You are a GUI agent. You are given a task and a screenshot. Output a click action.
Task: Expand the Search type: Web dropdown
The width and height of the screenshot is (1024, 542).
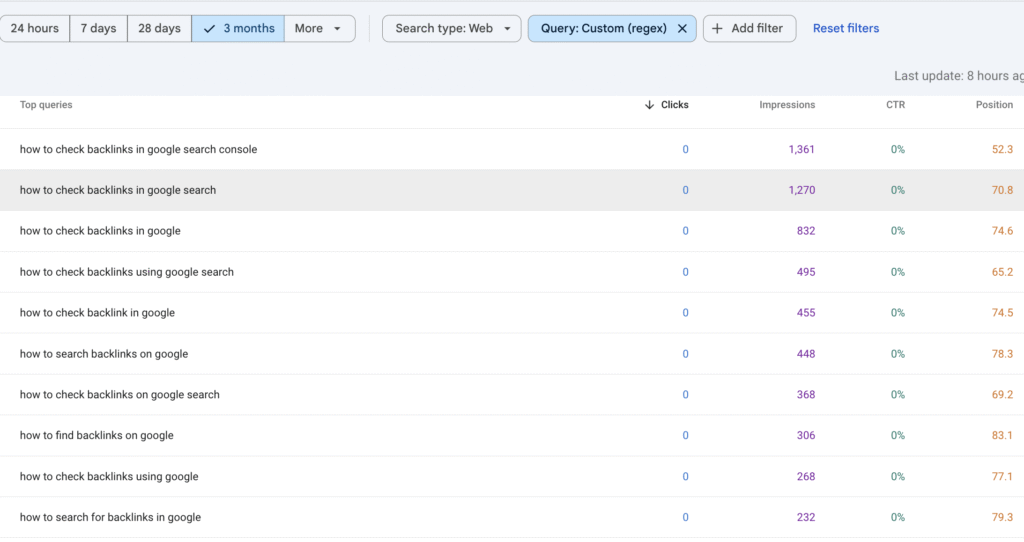(x=452, y=29)
